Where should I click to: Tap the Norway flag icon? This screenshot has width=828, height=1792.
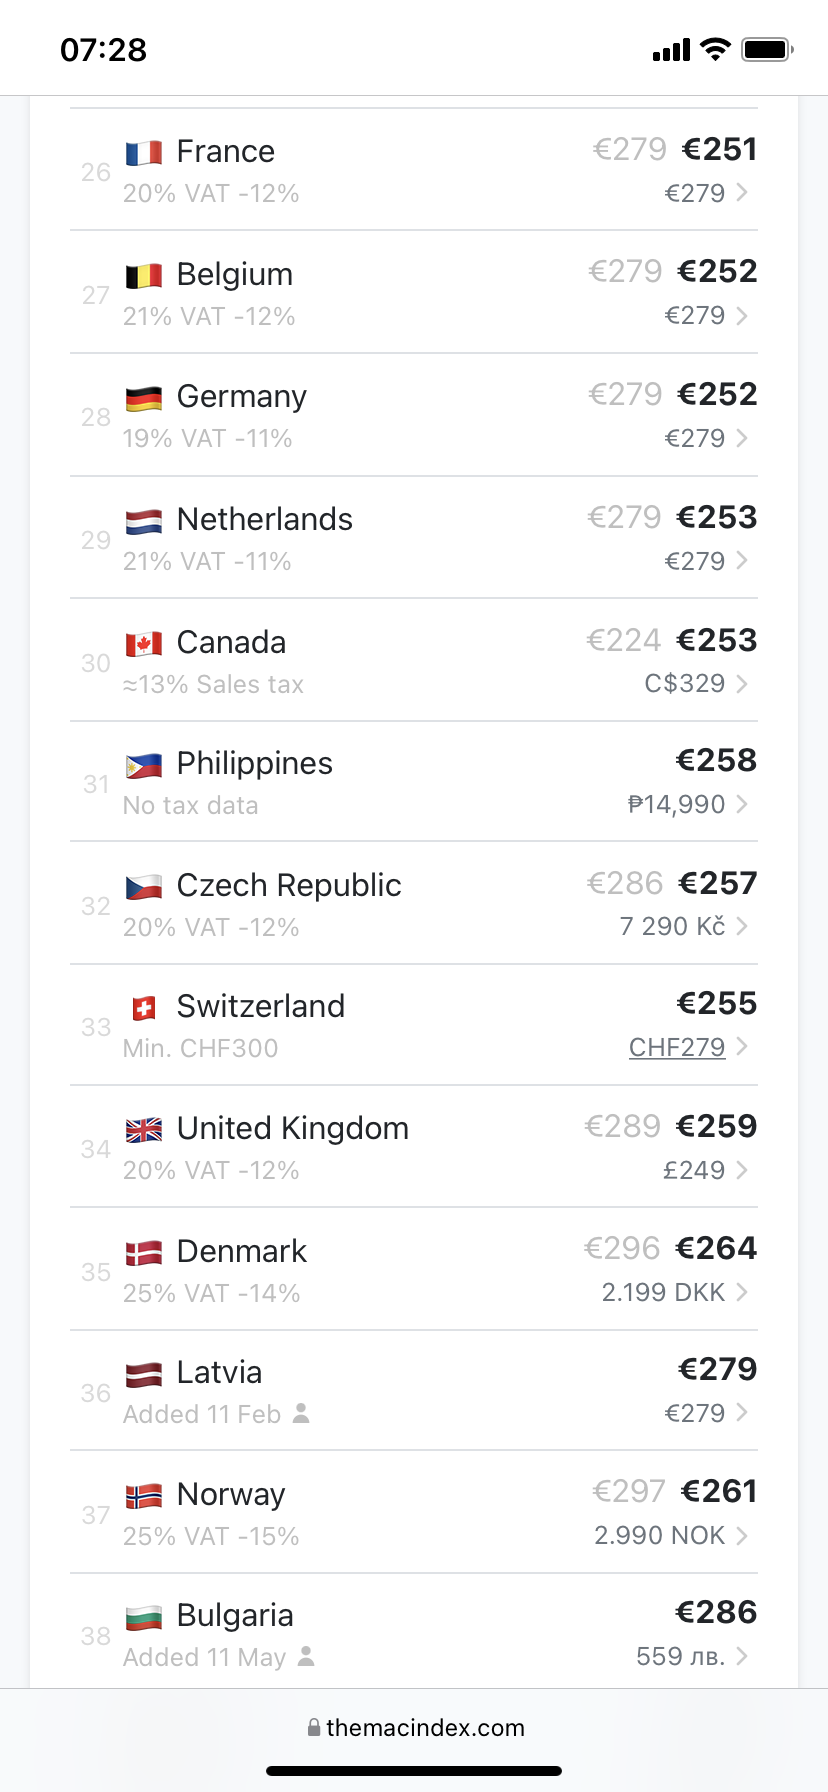(x=144, y=1496)
